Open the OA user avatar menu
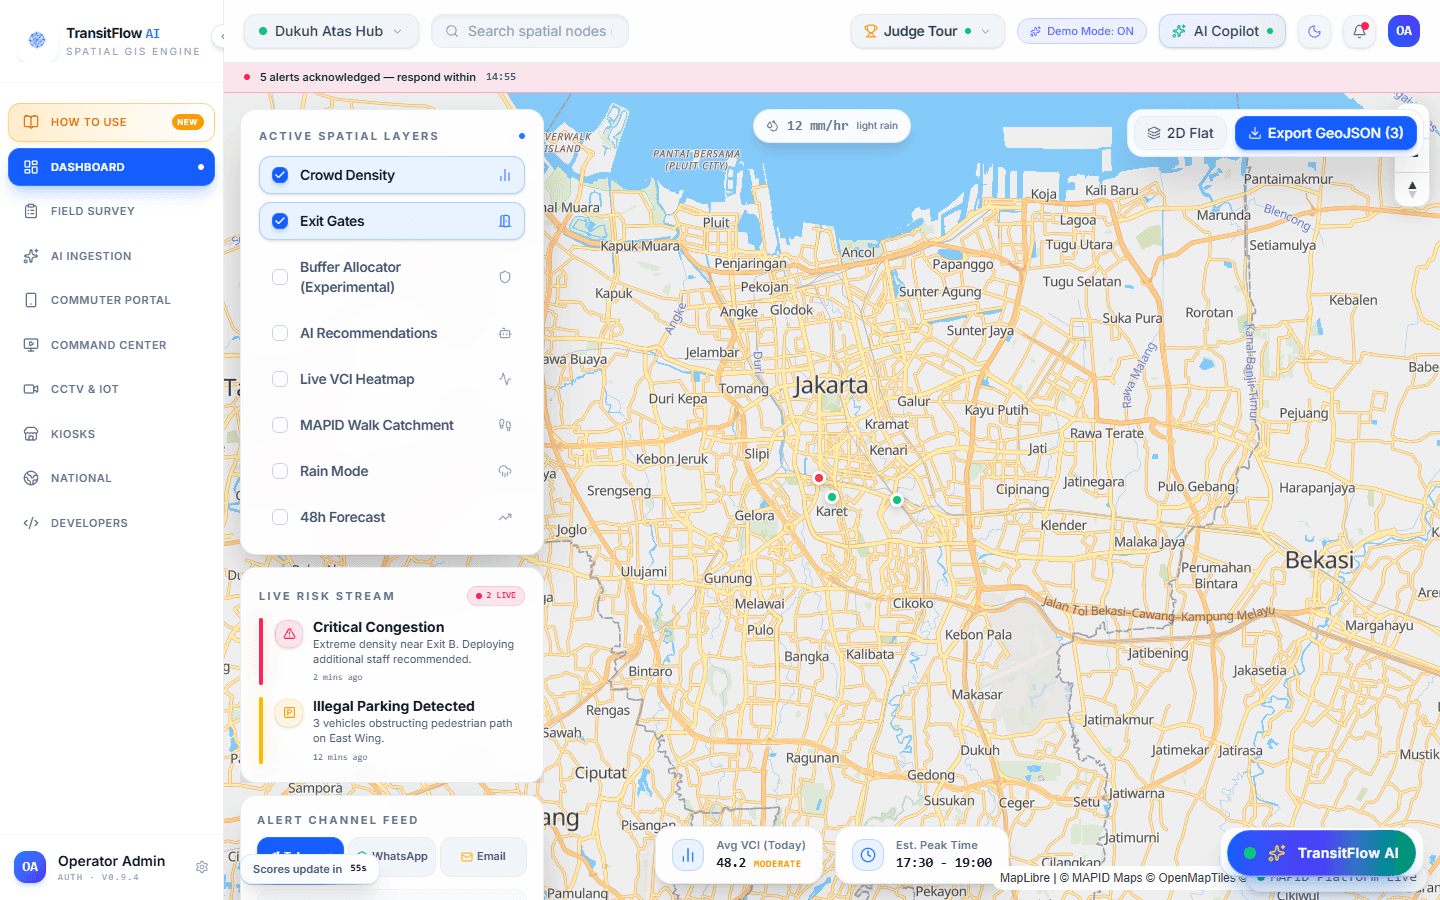The width and height of the screenshot is (1440, 900). tap(1404, 31)
